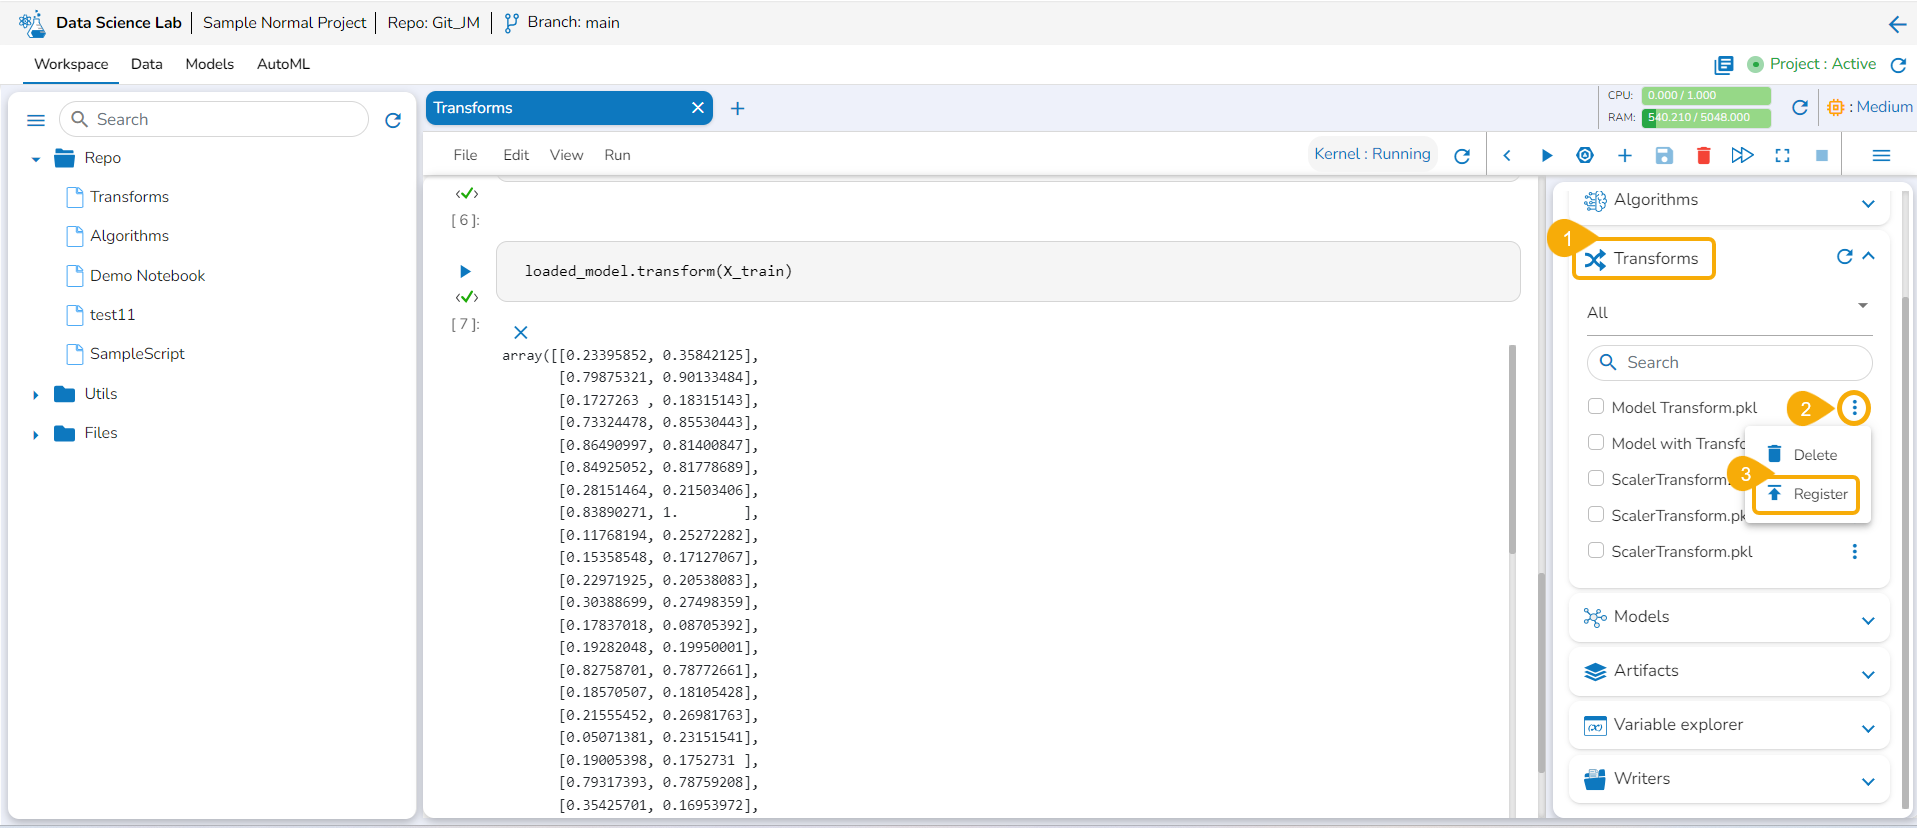
Task: Run the current cell with play icon
Action: tap(1546, 155)
